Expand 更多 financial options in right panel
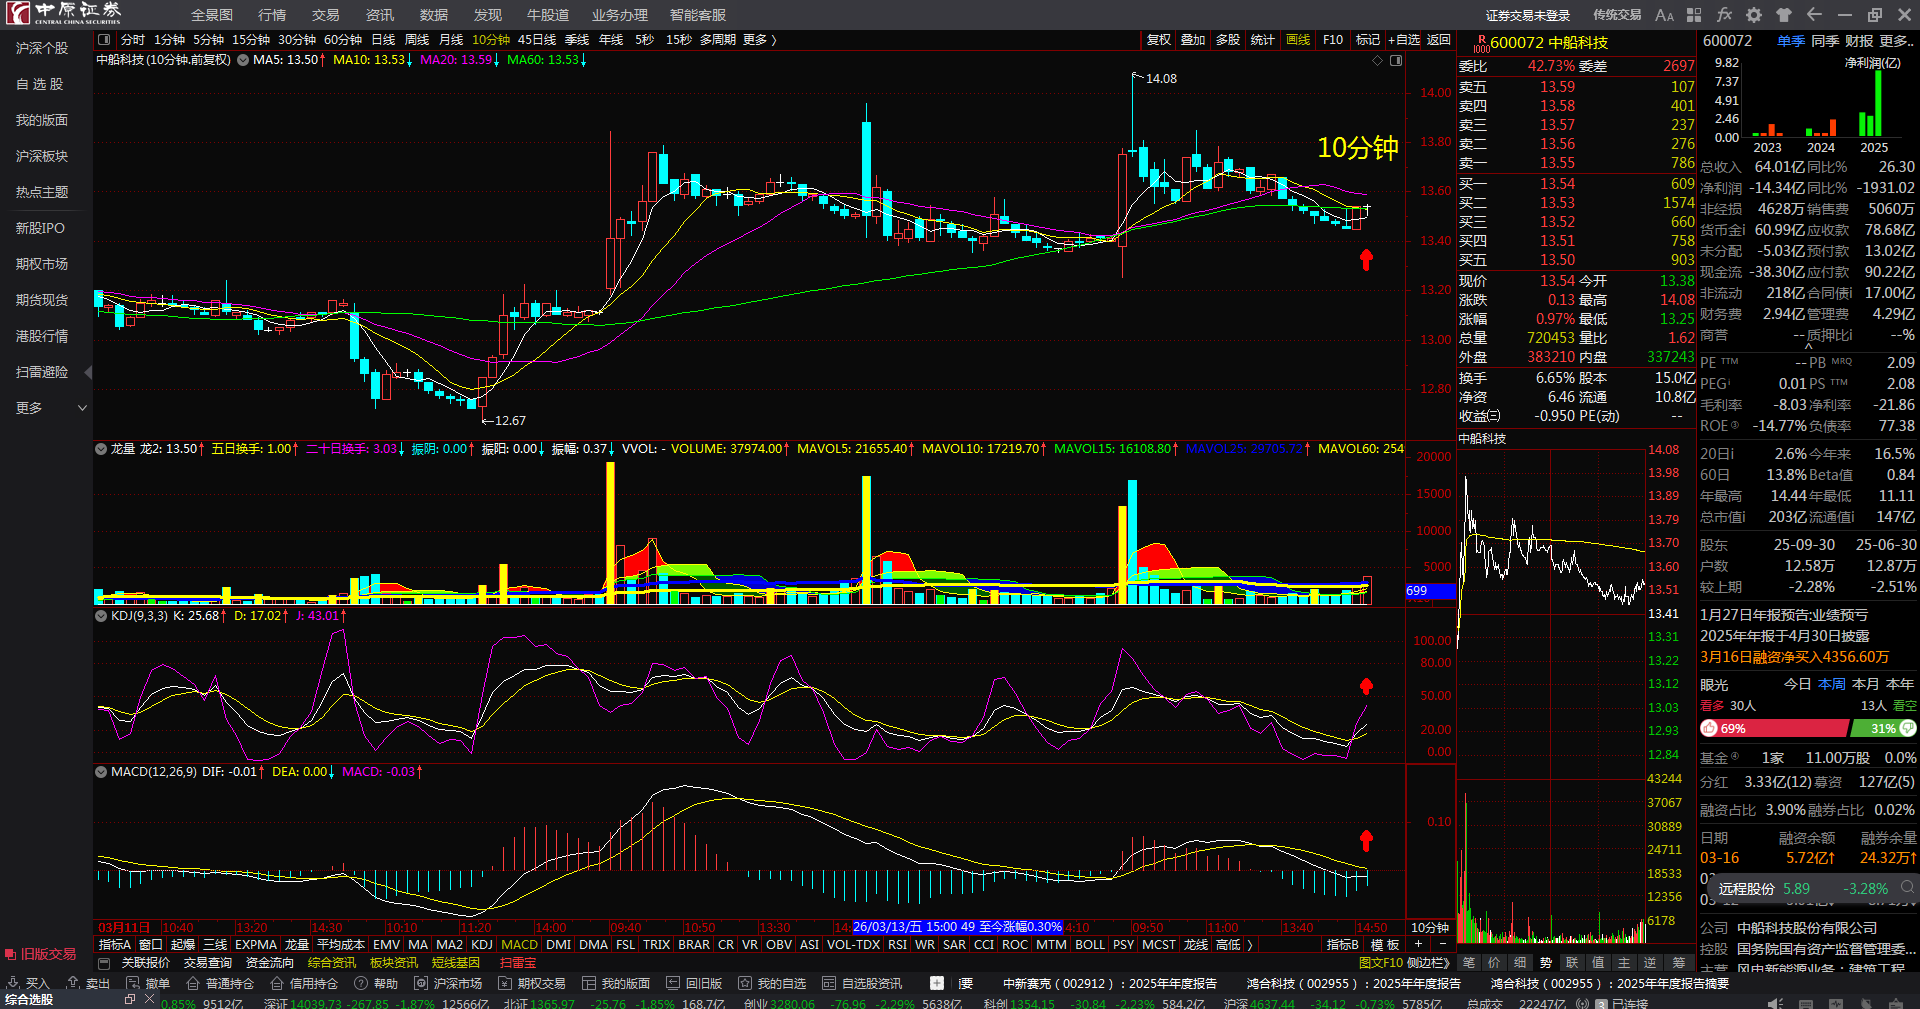Image resolution: width=1920 pixels, height=1009 pixels. tap(1897, 41)
